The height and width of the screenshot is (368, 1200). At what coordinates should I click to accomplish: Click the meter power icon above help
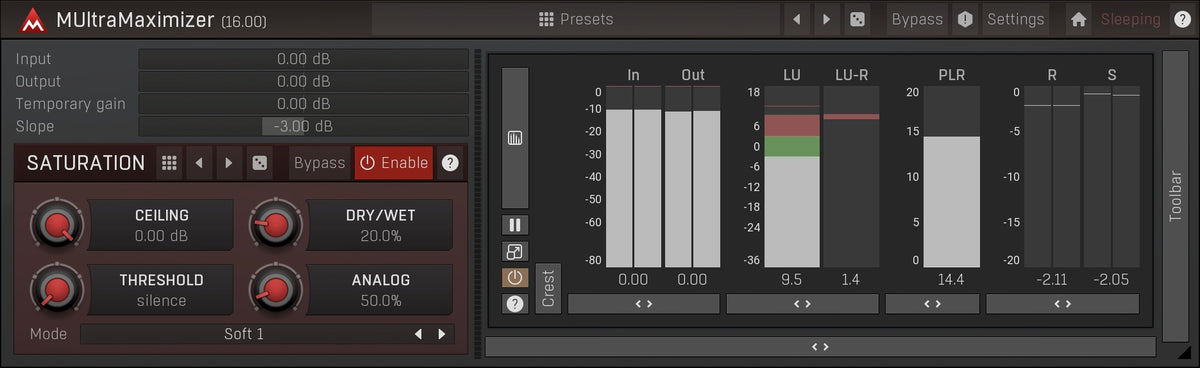516,278
